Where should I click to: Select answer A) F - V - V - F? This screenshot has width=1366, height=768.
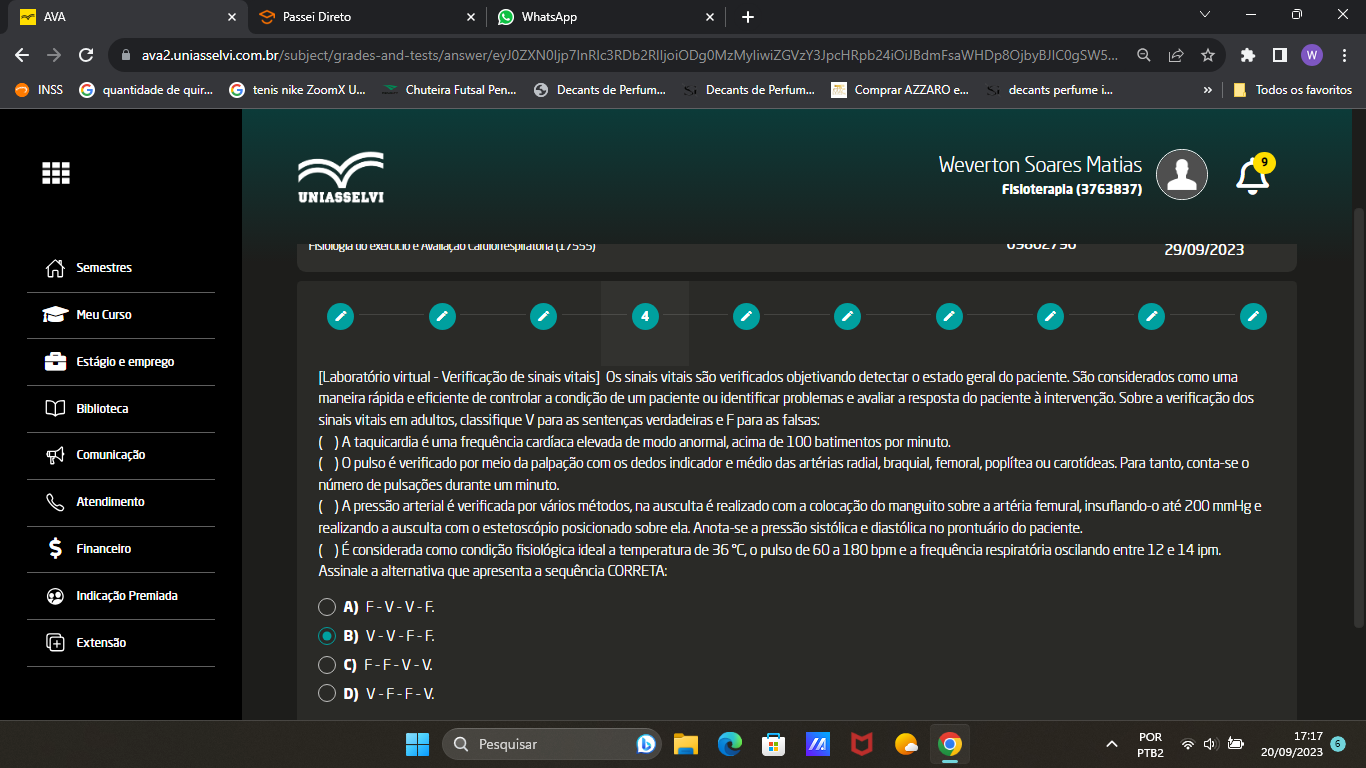coord(327,607)
